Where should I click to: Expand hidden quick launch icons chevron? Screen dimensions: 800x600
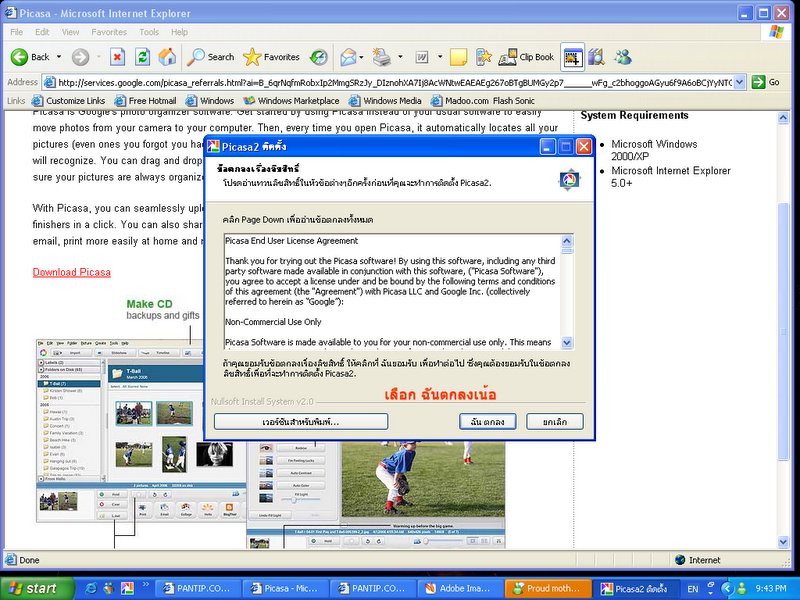point(145,584)
